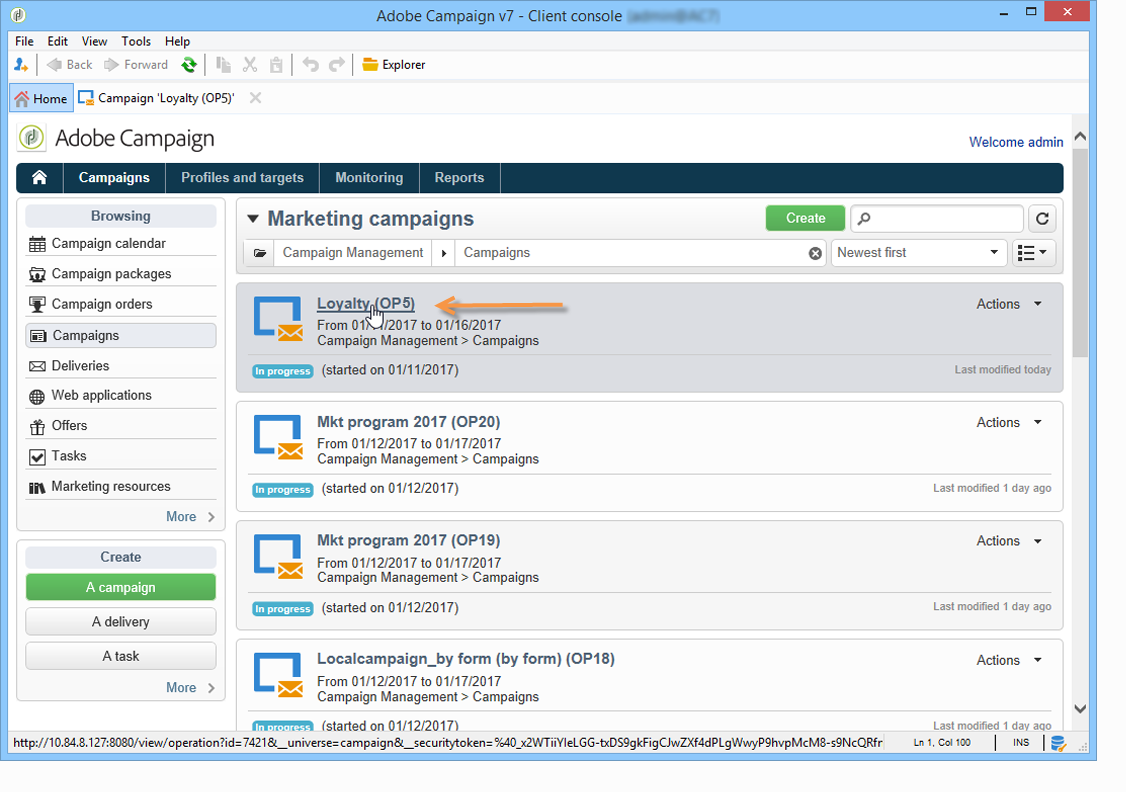This screenshot has height=792, width=1126.
Task: Click the Campaign Management breadcrumb
Action: [353, 253]
